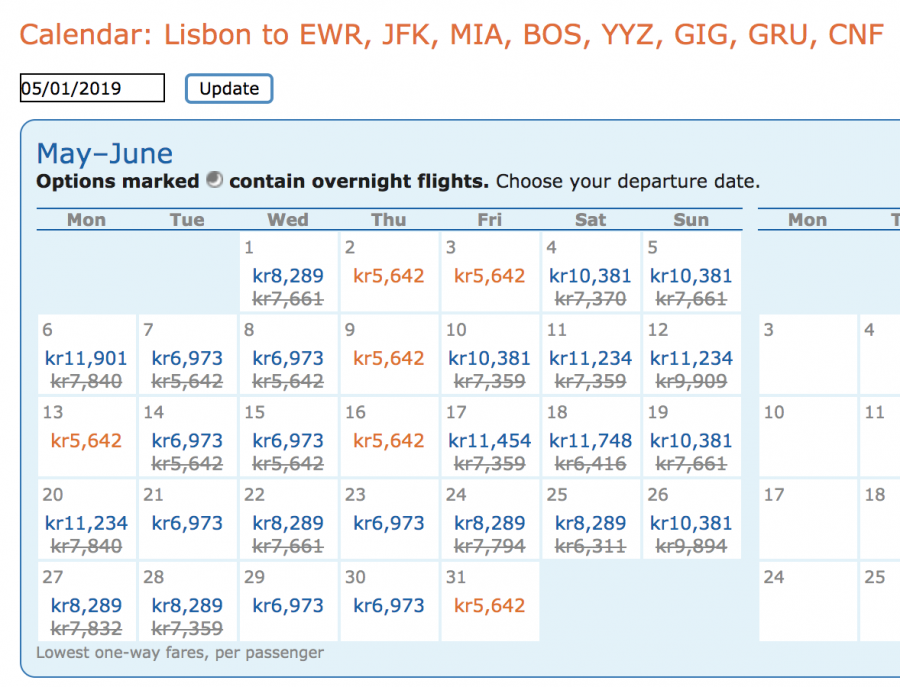The image size is (900, 687).
Task: Pick May 28 departure fare kr8,289
Action: coord(186,603)
